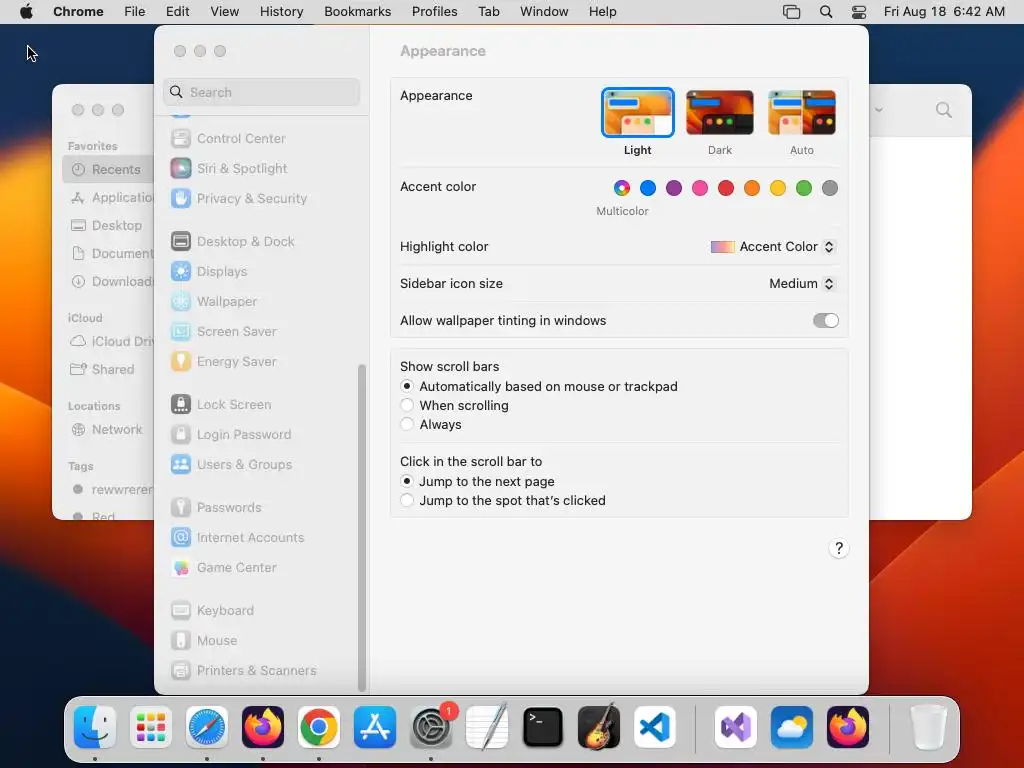This screenshot has width=1024, height=768.
Task: Choose green accent color
Action: [804, 188]
